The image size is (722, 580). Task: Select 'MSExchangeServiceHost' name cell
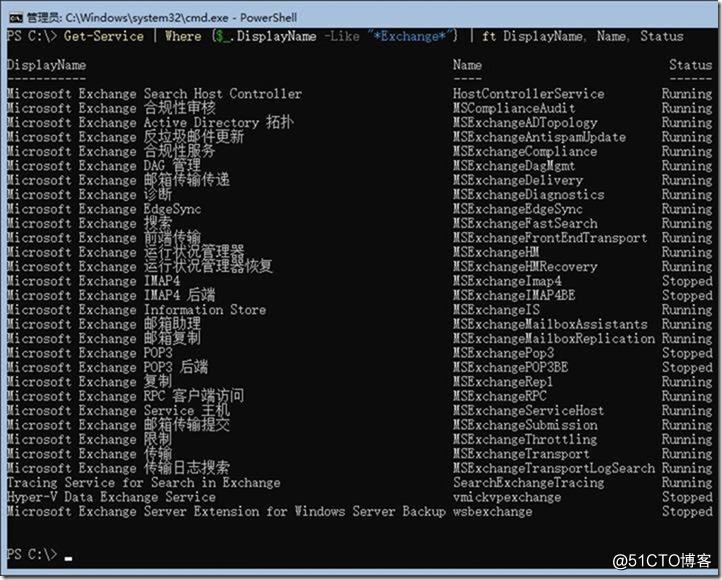click(x=528, y=411)
